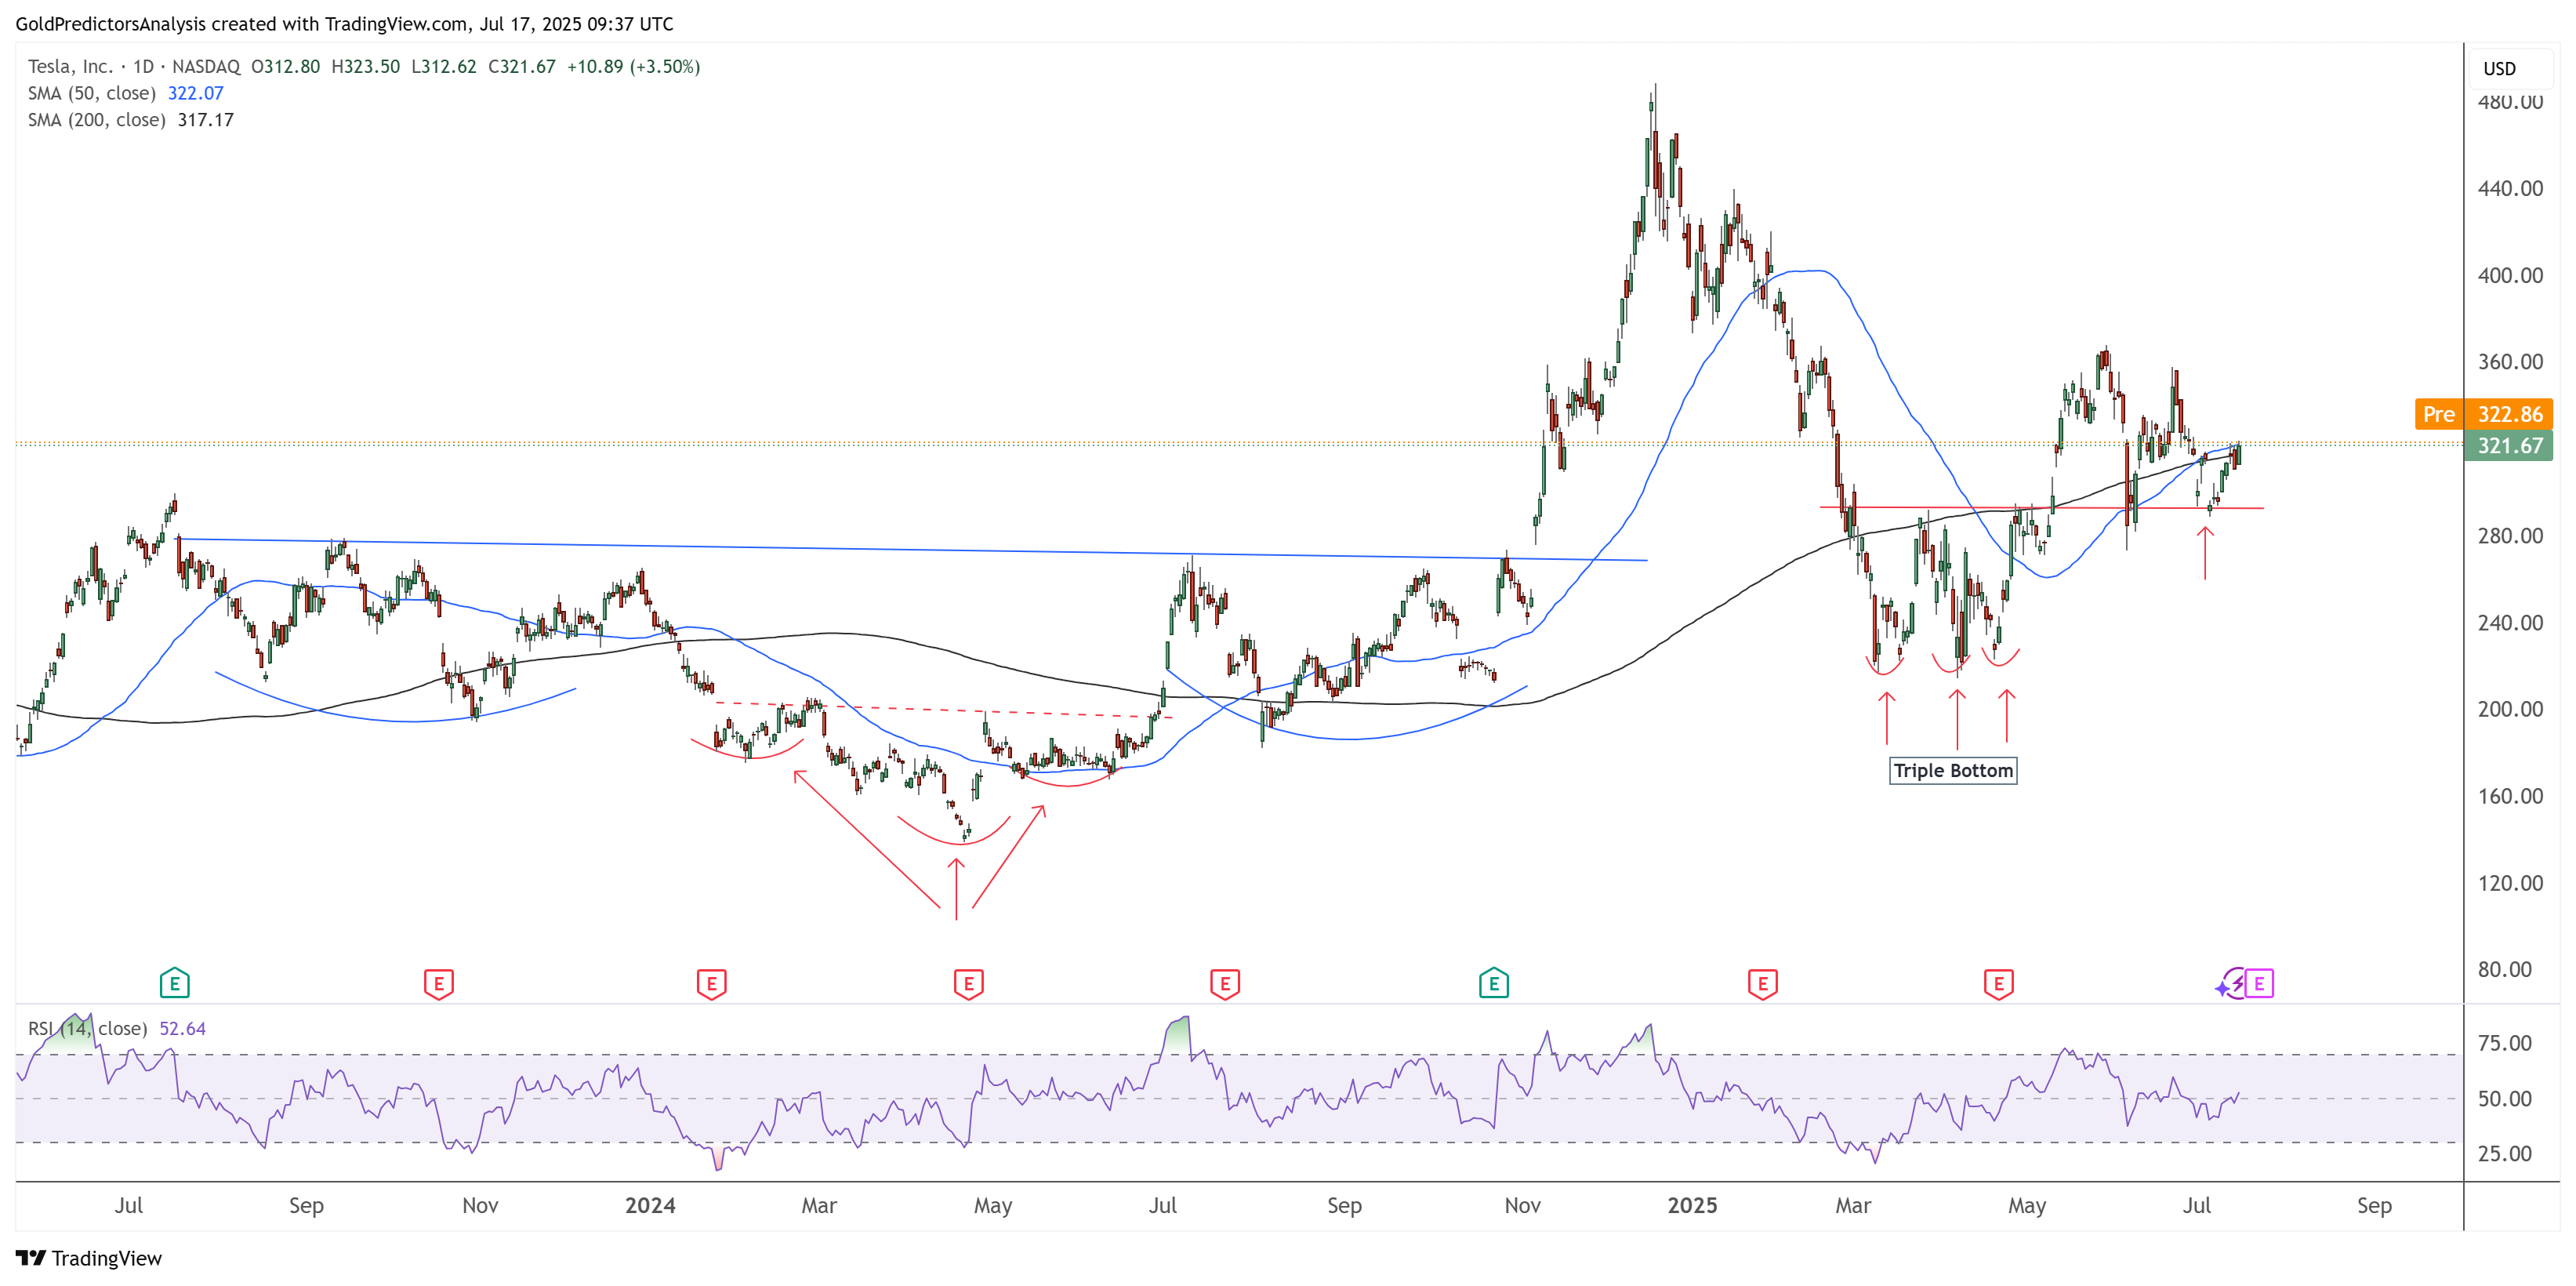Select the RSI (14, close) legend

pyautogui.click(x=88, y=1028)
